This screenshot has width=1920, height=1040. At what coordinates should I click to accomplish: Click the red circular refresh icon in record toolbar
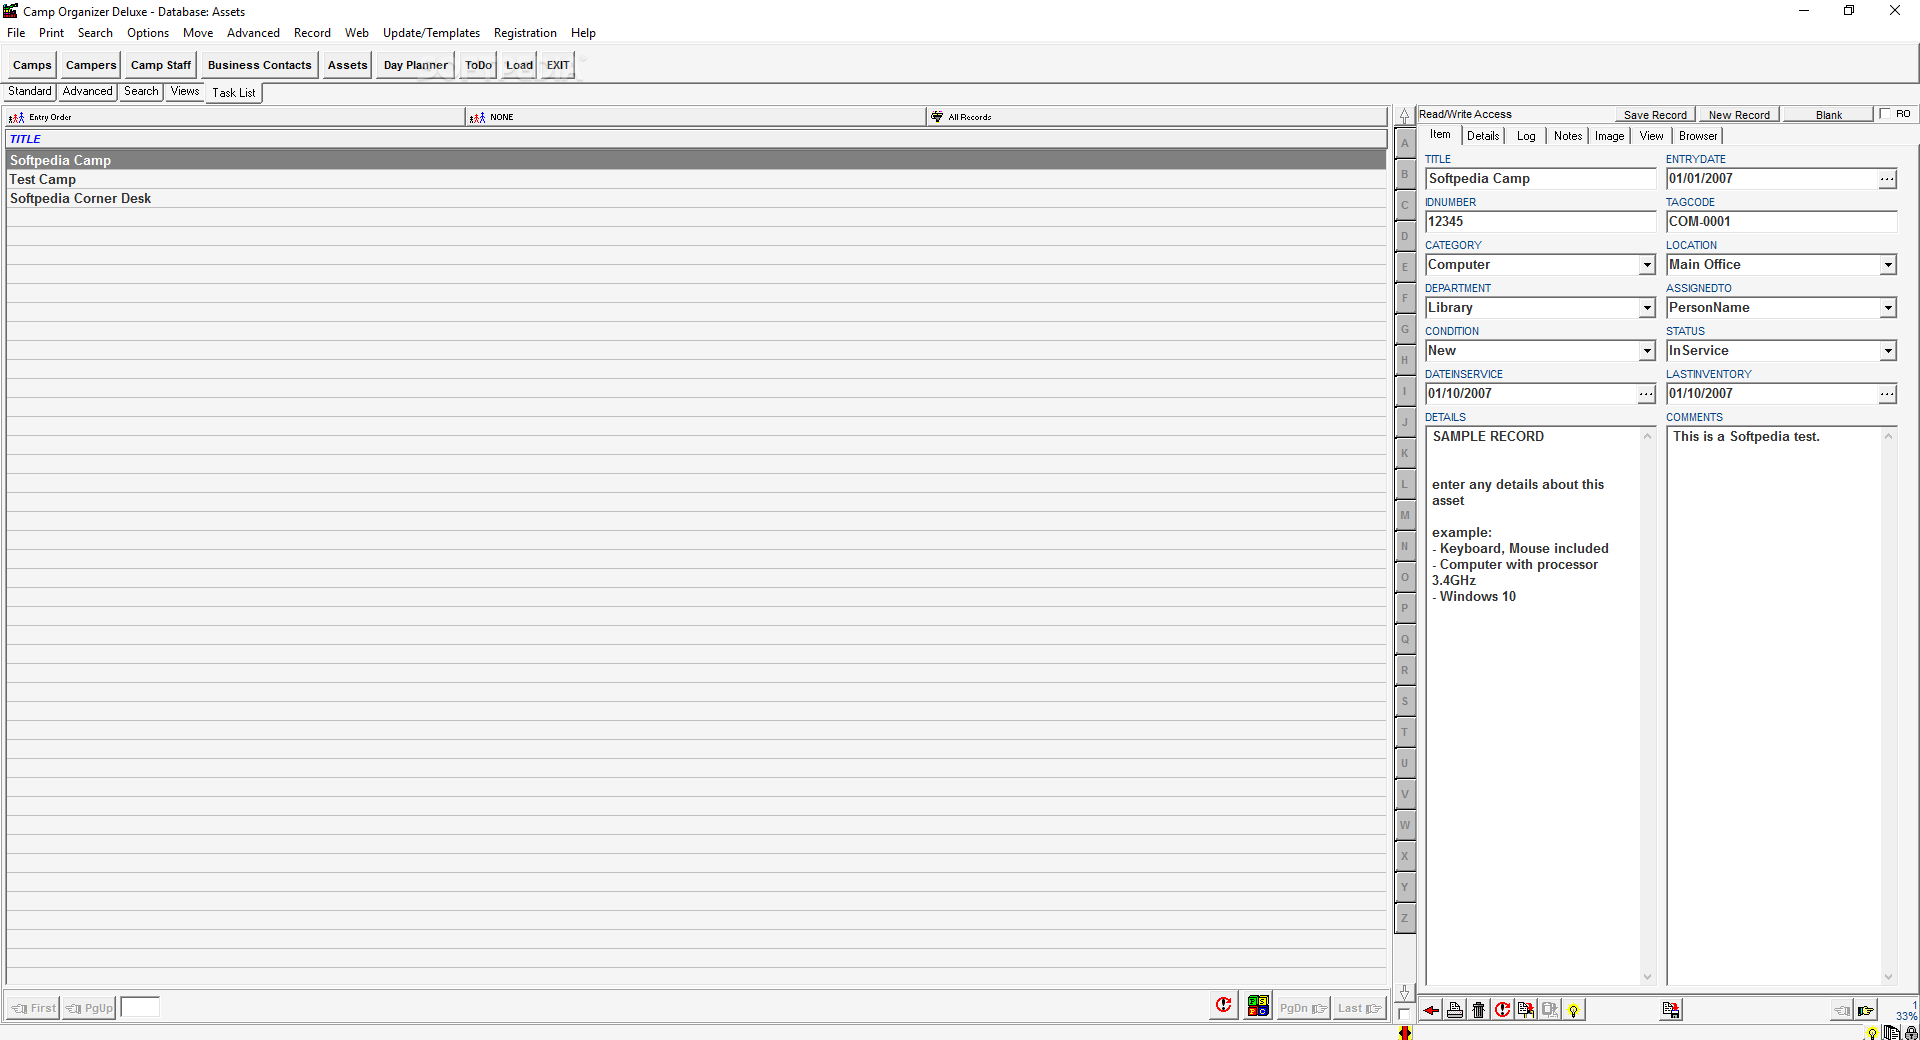pyautogui.click(x=1502, y=1010)
